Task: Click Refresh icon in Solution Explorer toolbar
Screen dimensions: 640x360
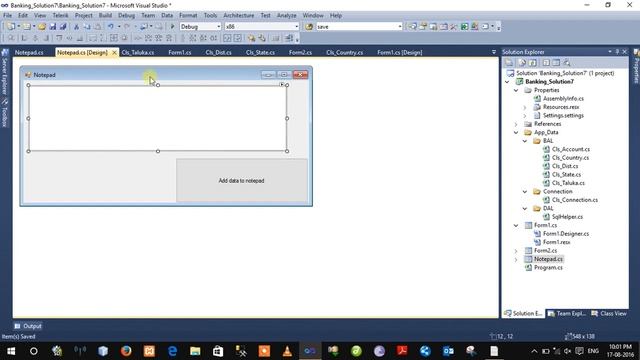Action: 533,62
